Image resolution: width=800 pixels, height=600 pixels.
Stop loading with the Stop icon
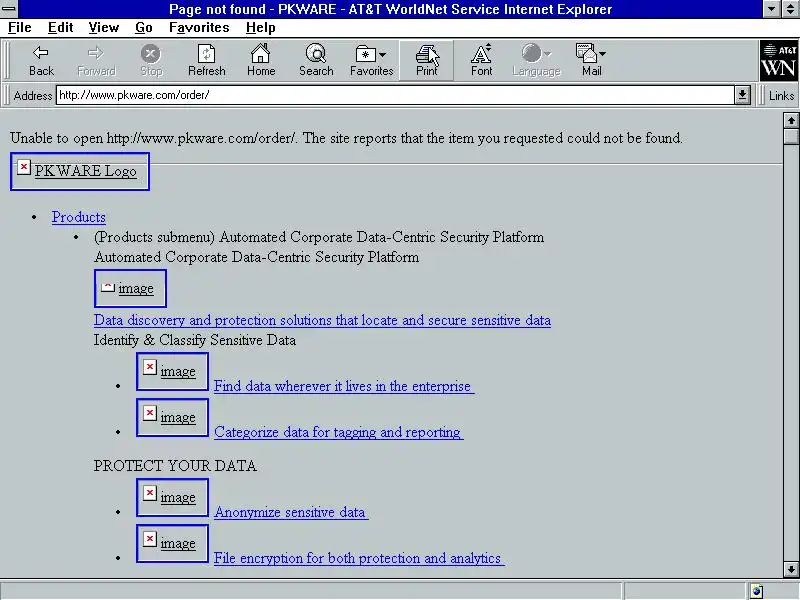[151, 60]
